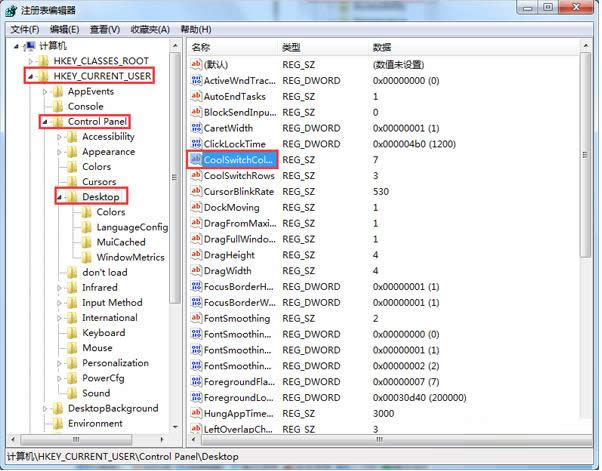Open the 帮助(H) menu
This screenshot has width=602, height=471.
click(196, 30)
